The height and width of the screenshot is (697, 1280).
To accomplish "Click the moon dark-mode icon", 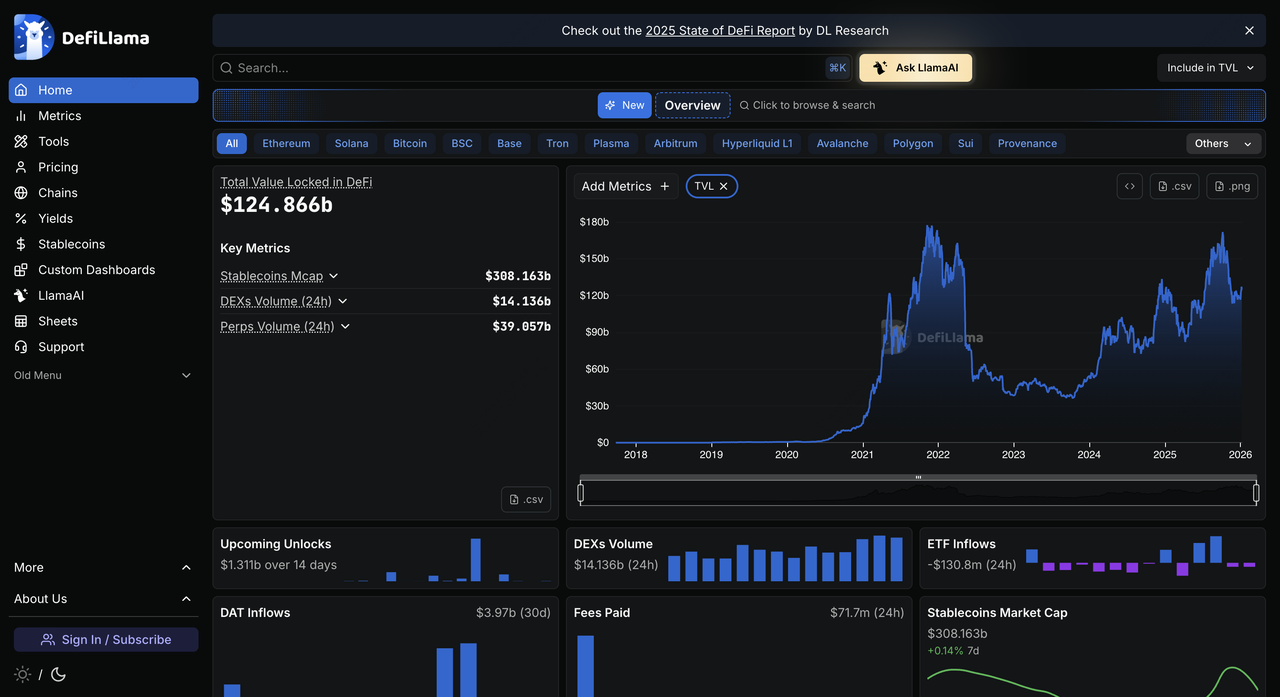I will [x=58, y=674].
